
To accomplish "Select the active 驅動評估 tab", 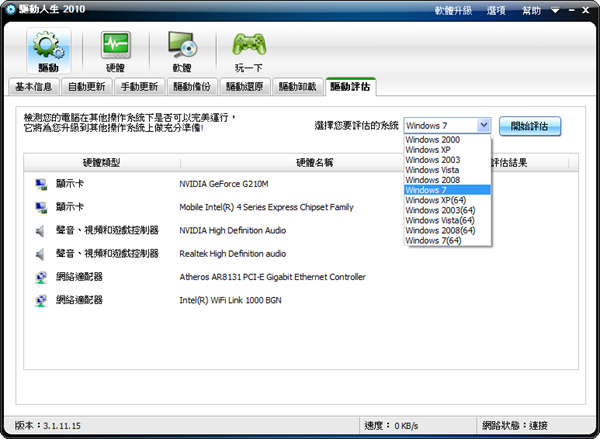I will 351,87.
